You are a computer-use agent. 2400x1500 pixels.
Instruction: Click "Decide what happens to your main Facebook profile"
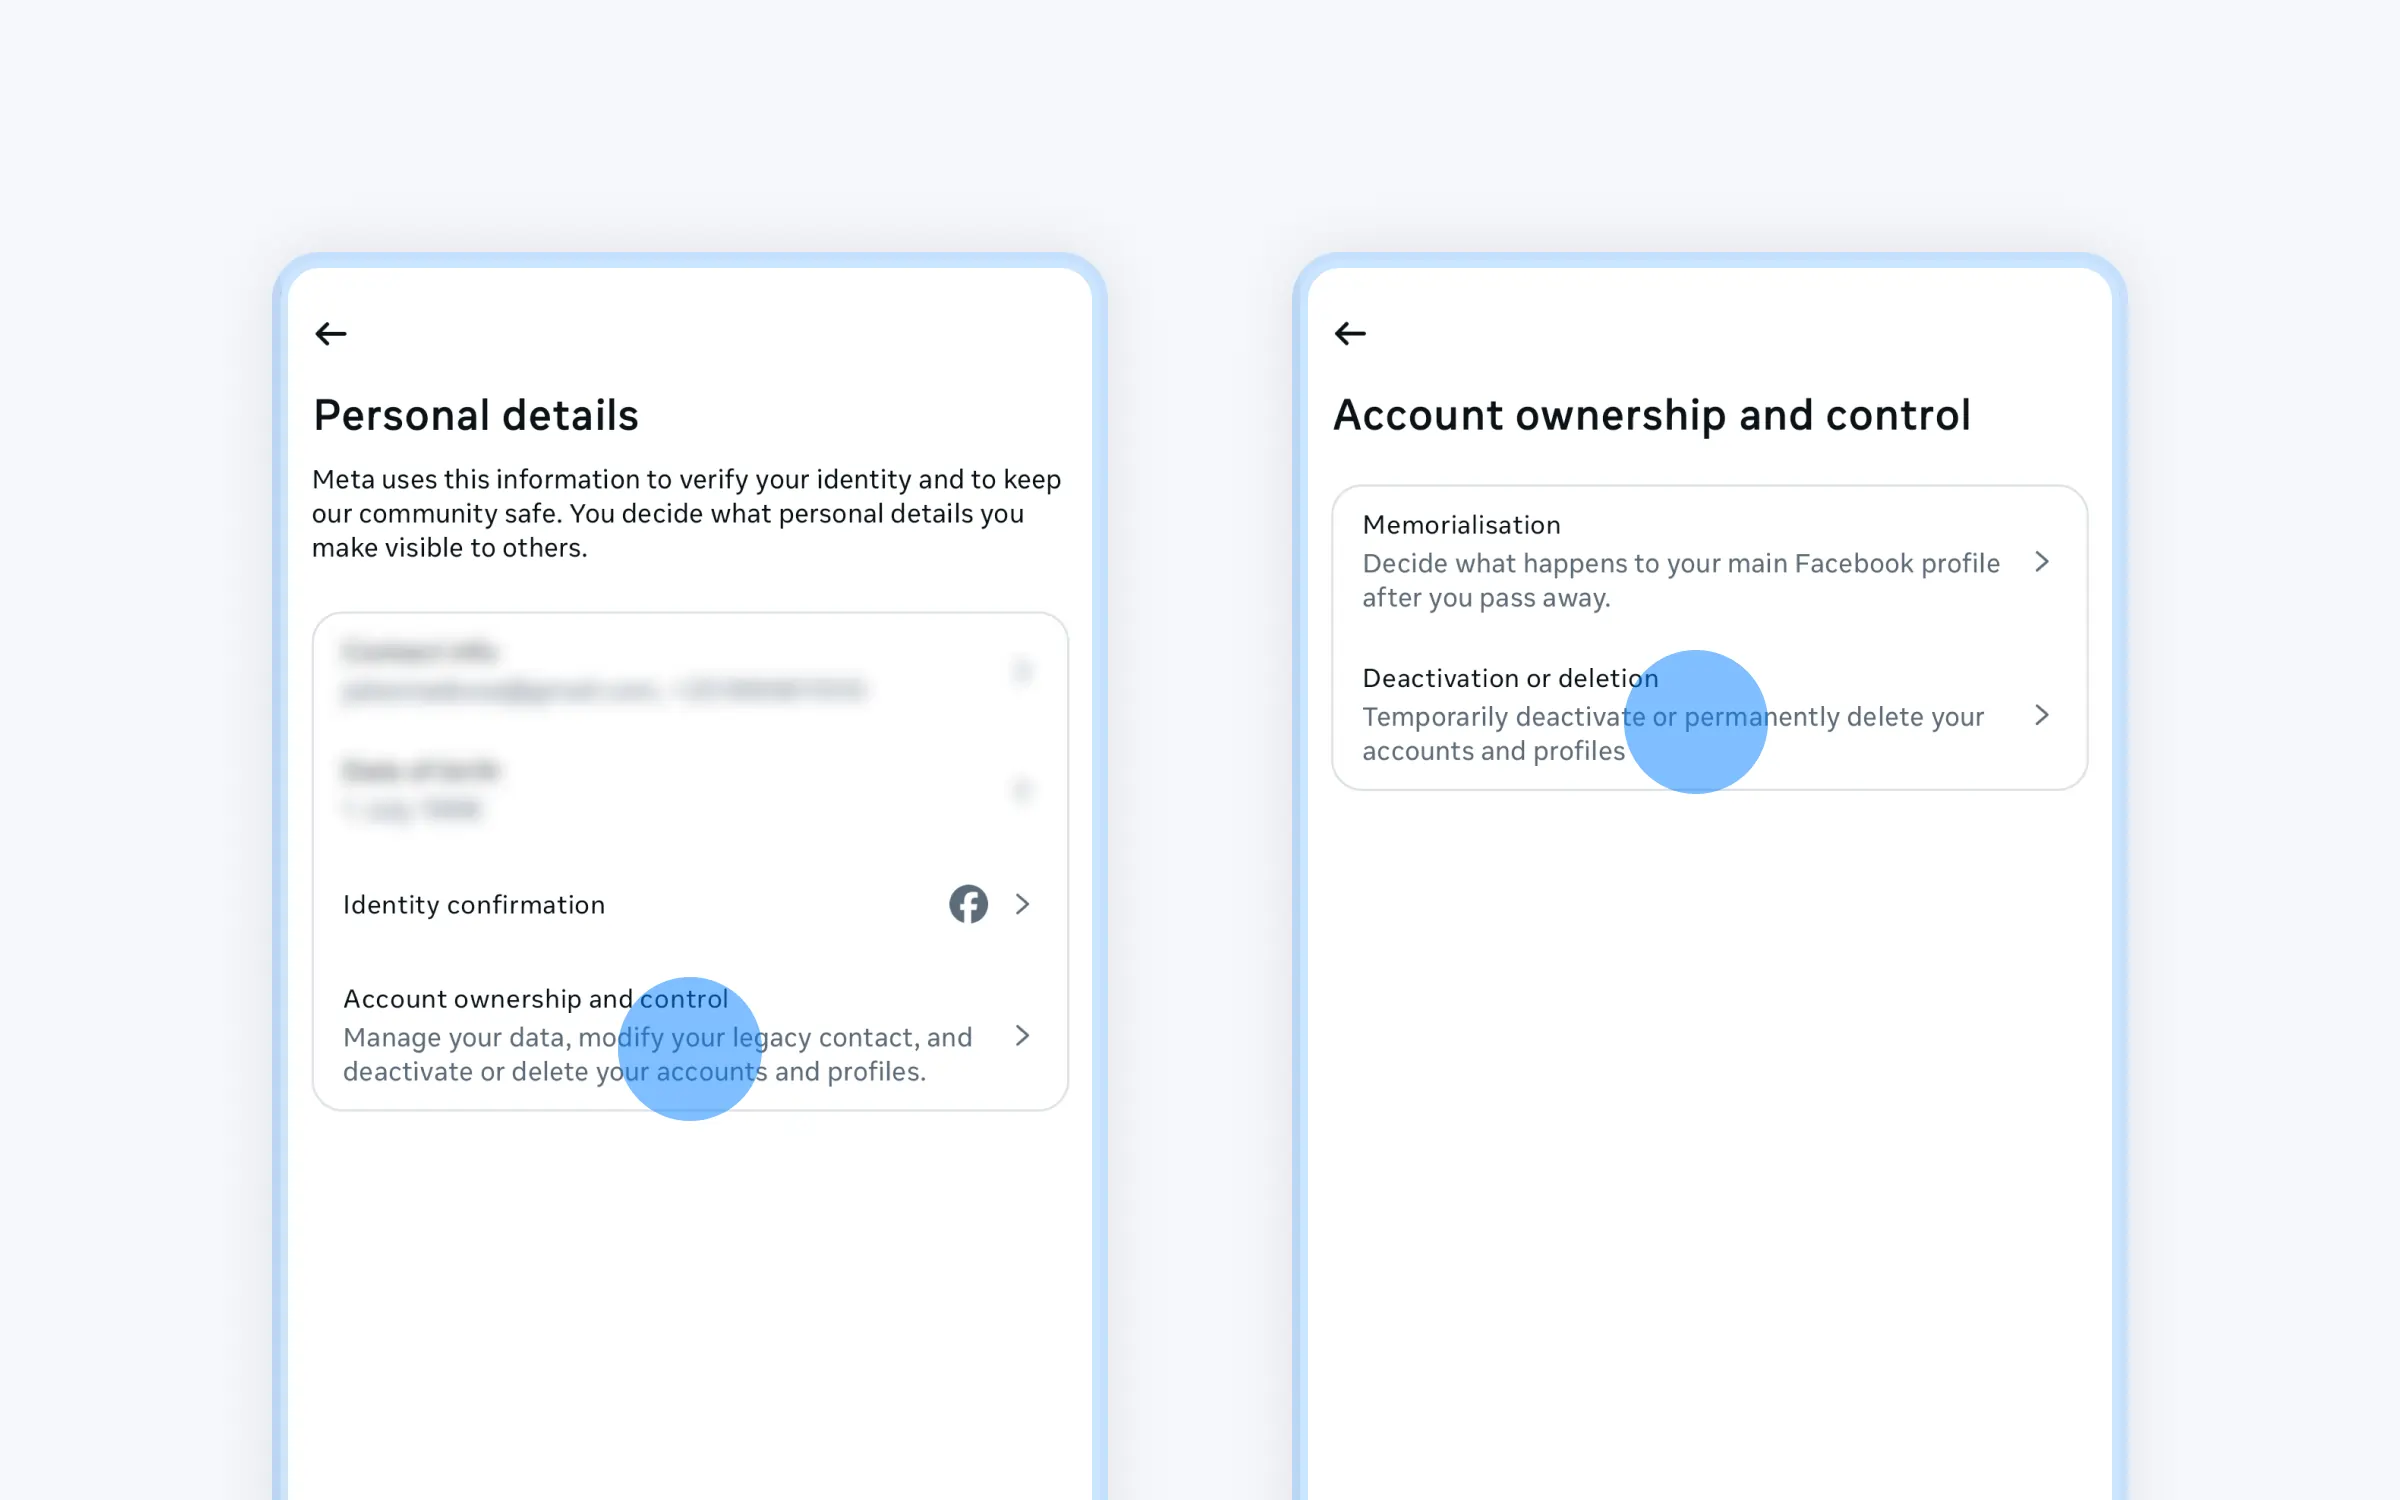pyautogui.click(x=1680, y=564)
